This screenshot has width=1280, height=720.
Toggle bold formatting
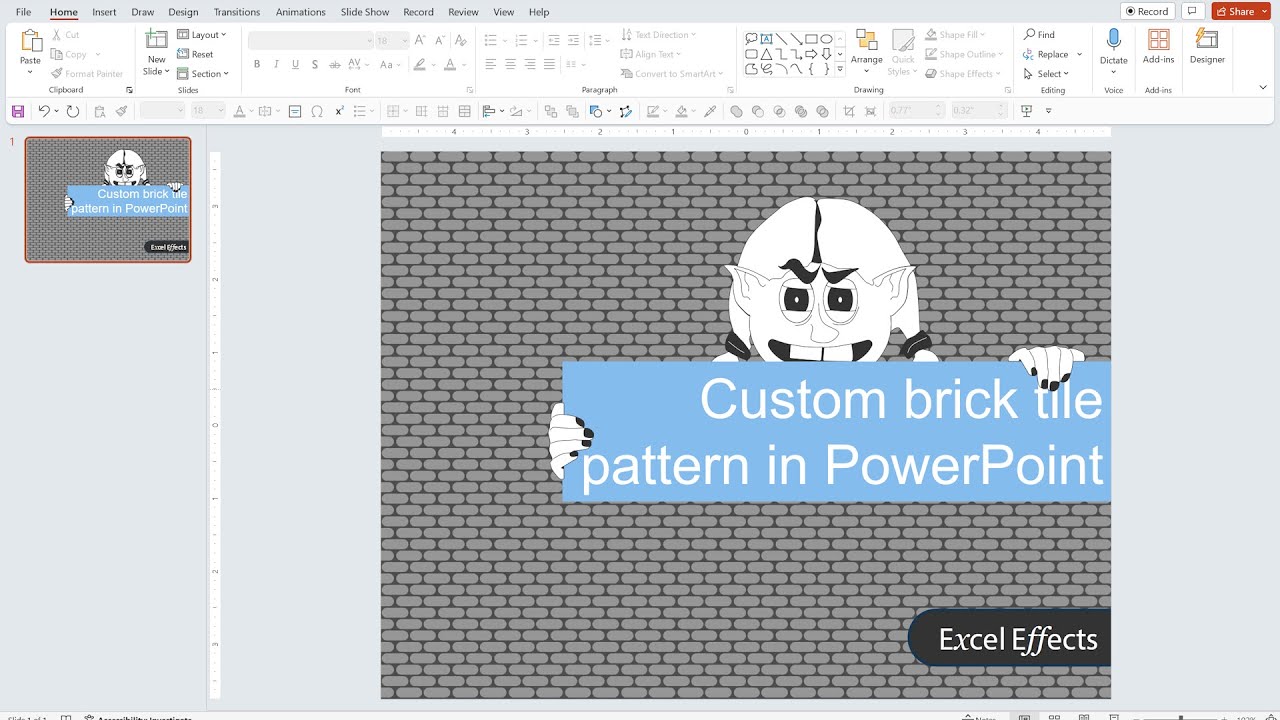[257, 64]
